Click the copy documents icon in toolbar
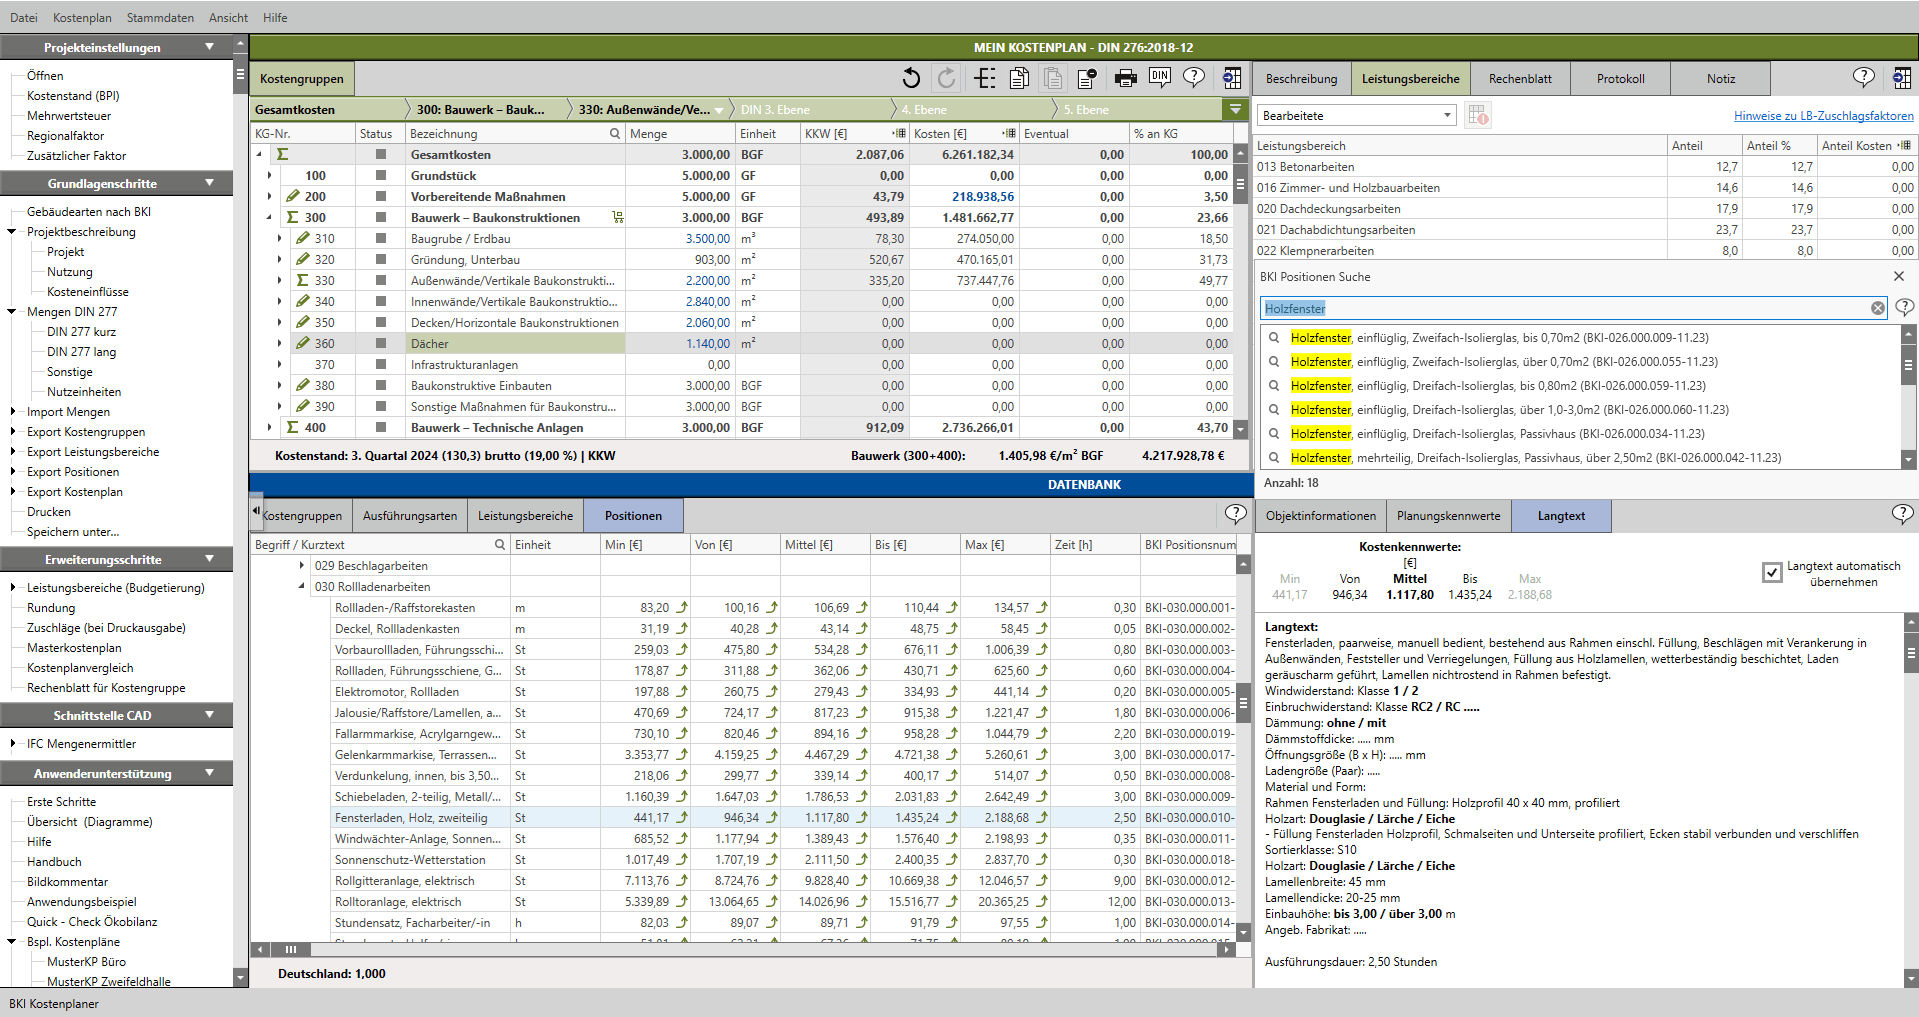Screen dimensions: 1919x1017 coord(1019,78)
